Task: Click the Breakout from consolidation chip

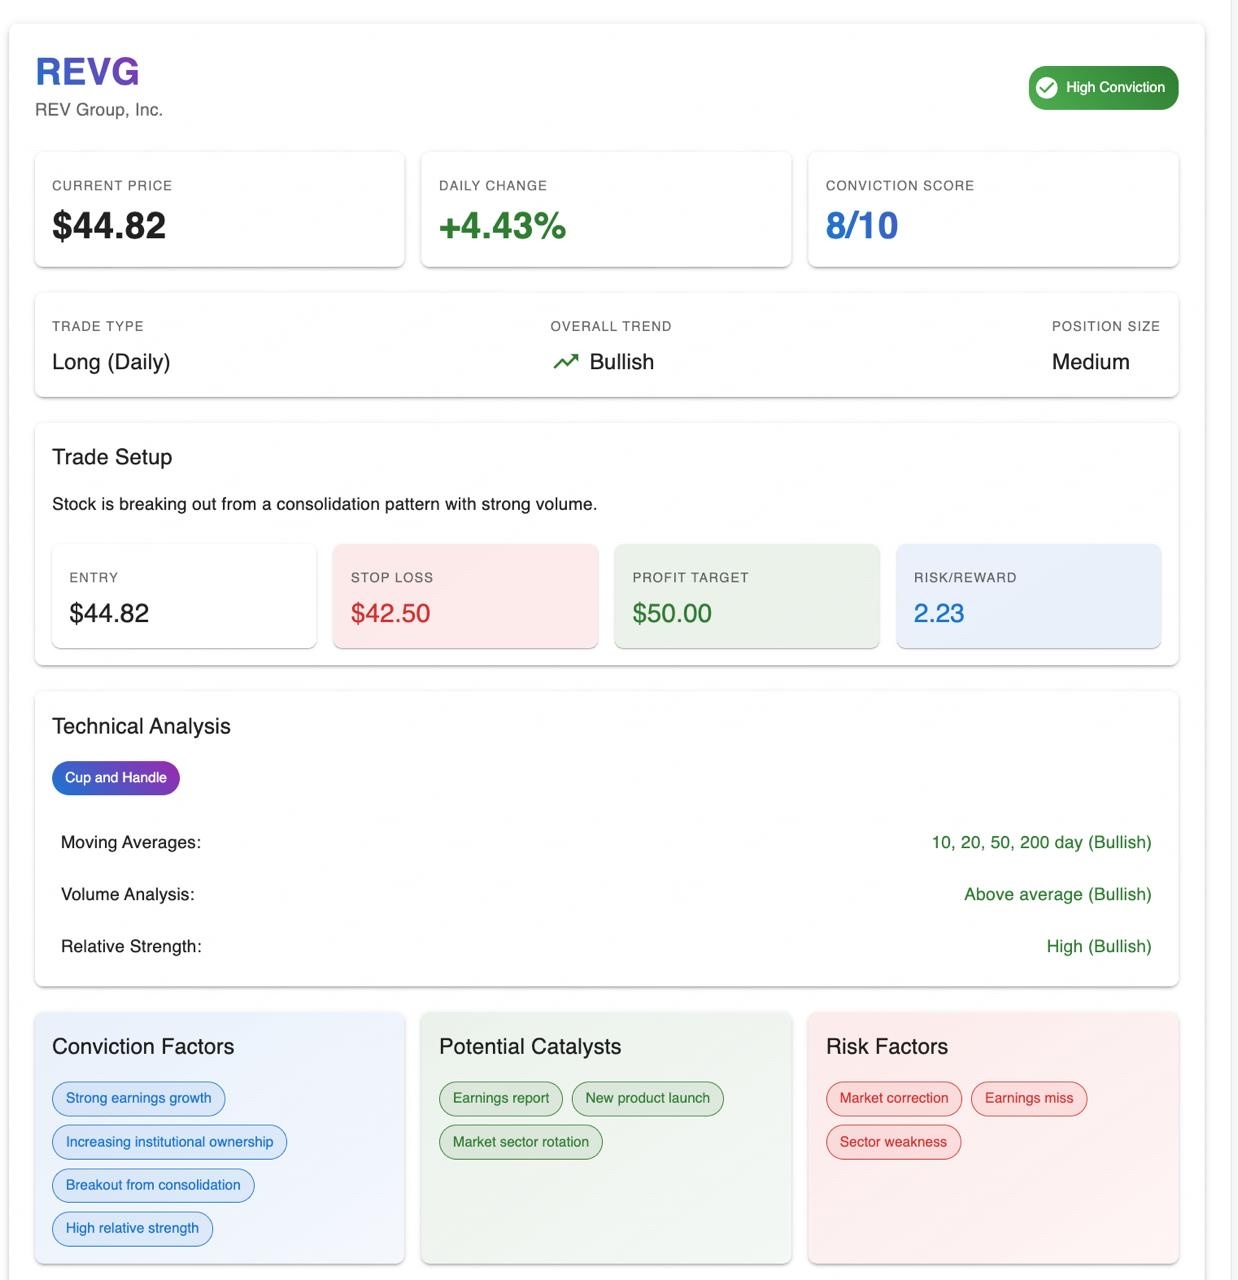Action: pyautogui.click(x=153, y=1185)
